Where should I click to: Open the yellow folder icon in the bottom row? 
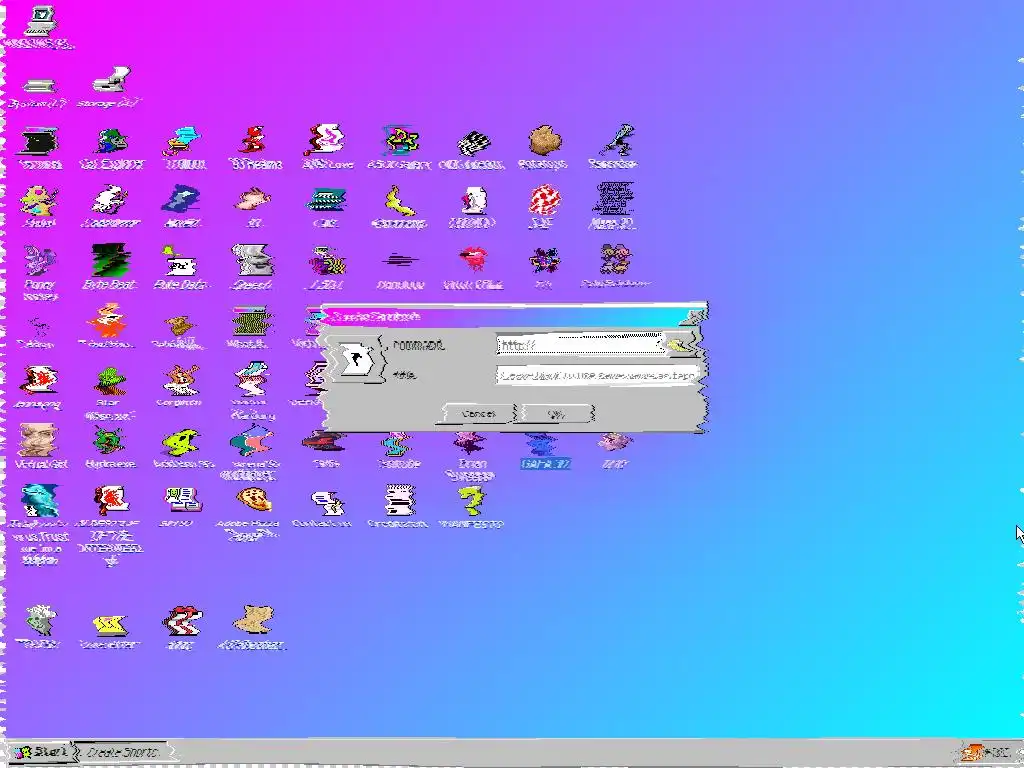[x=110, y=626]
